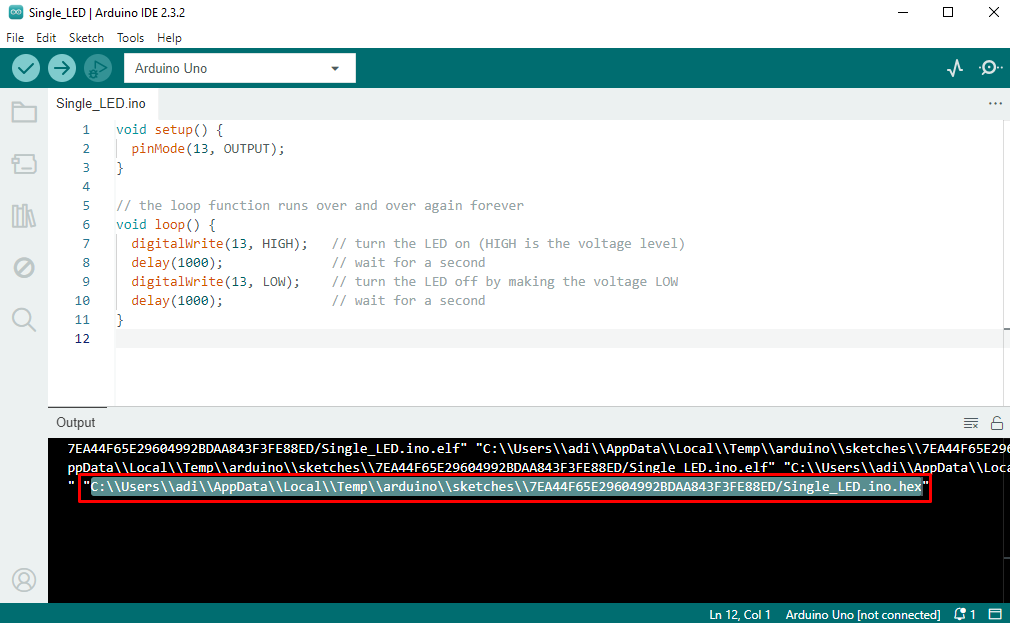The width and height of the screenshot is (1010, 623).
Task: Switch to the Single_LED.ino tab
Action: click(x=100, y=103)
